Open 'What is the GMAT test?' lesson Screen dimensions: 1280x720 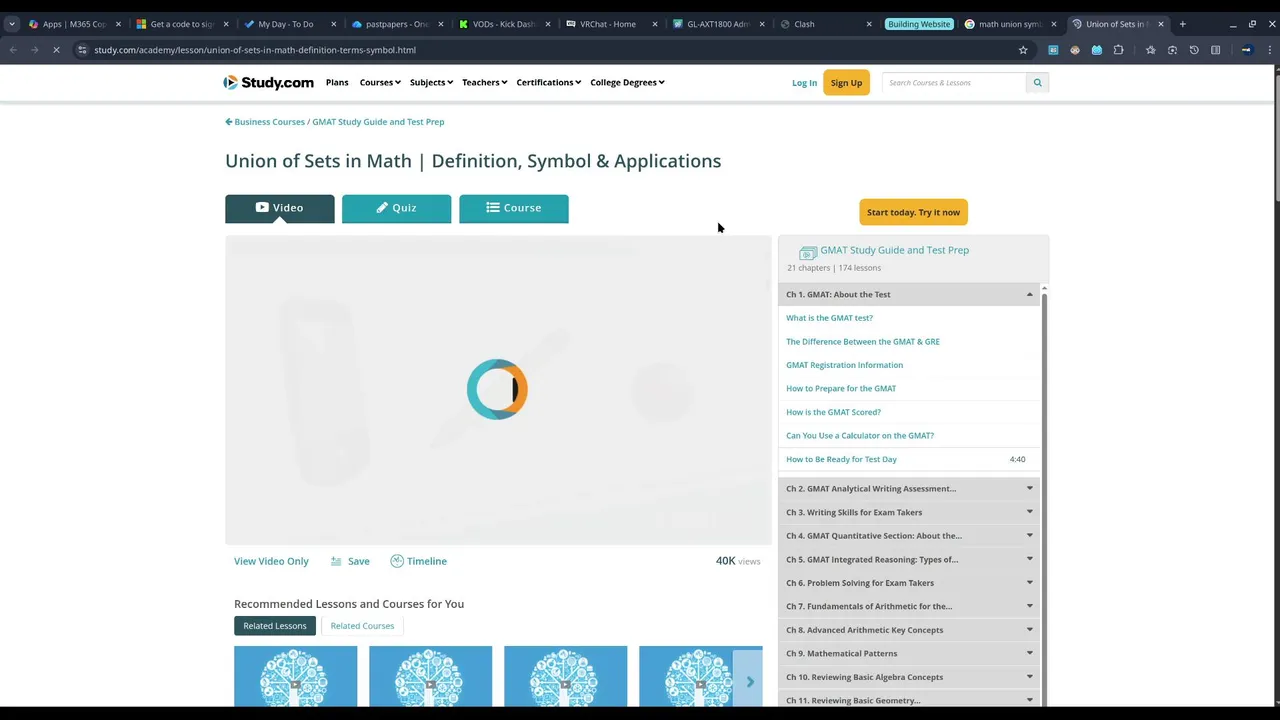pyautogui.click(x=829, y=318)
